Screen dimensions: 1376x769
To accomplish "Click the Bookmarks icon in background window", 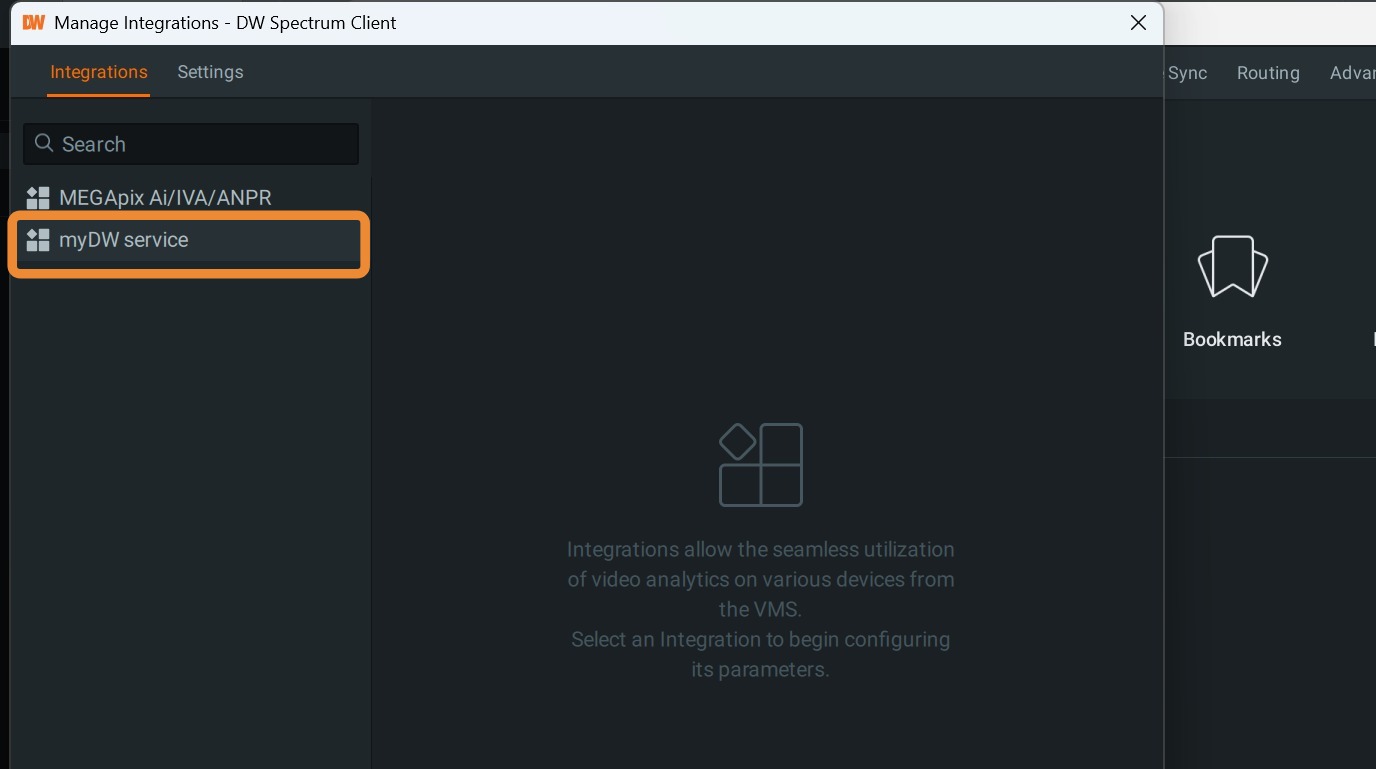I will point(1232,267).
